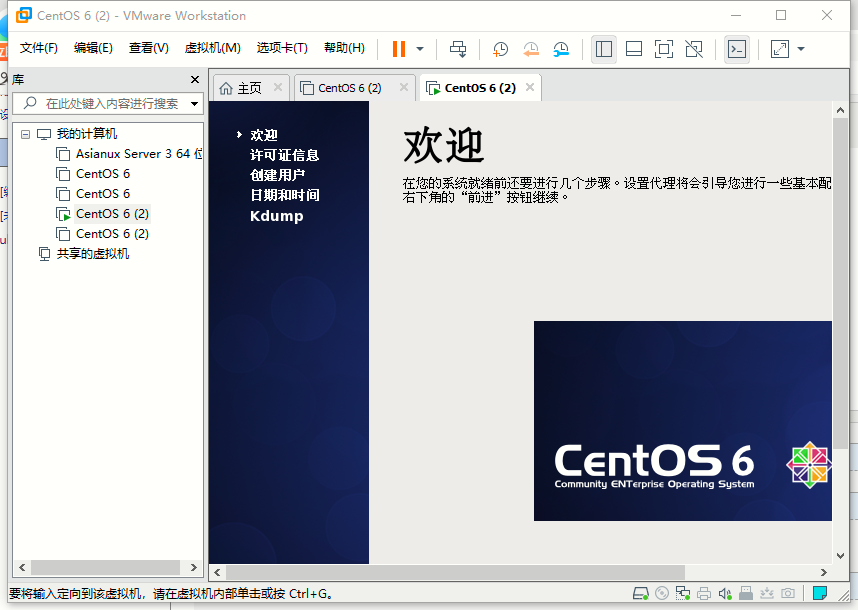Open the 文件(F) menu
The height and width of the screenshot is (610, 858).
pos(38,48)
